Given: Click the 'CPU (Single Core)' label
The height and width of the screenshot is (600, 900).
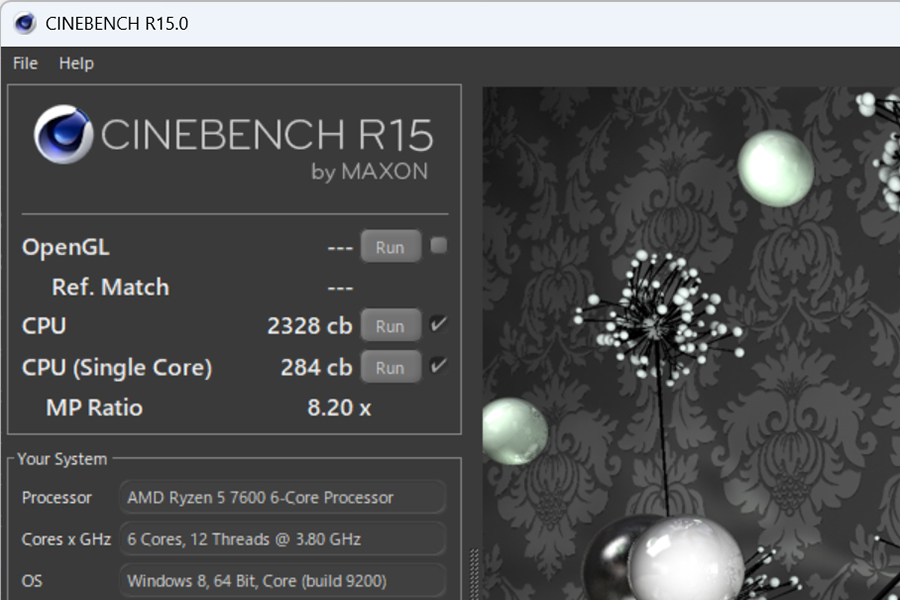Looking at the screenshot, I should pyautogui.click(x=117, y=368).
